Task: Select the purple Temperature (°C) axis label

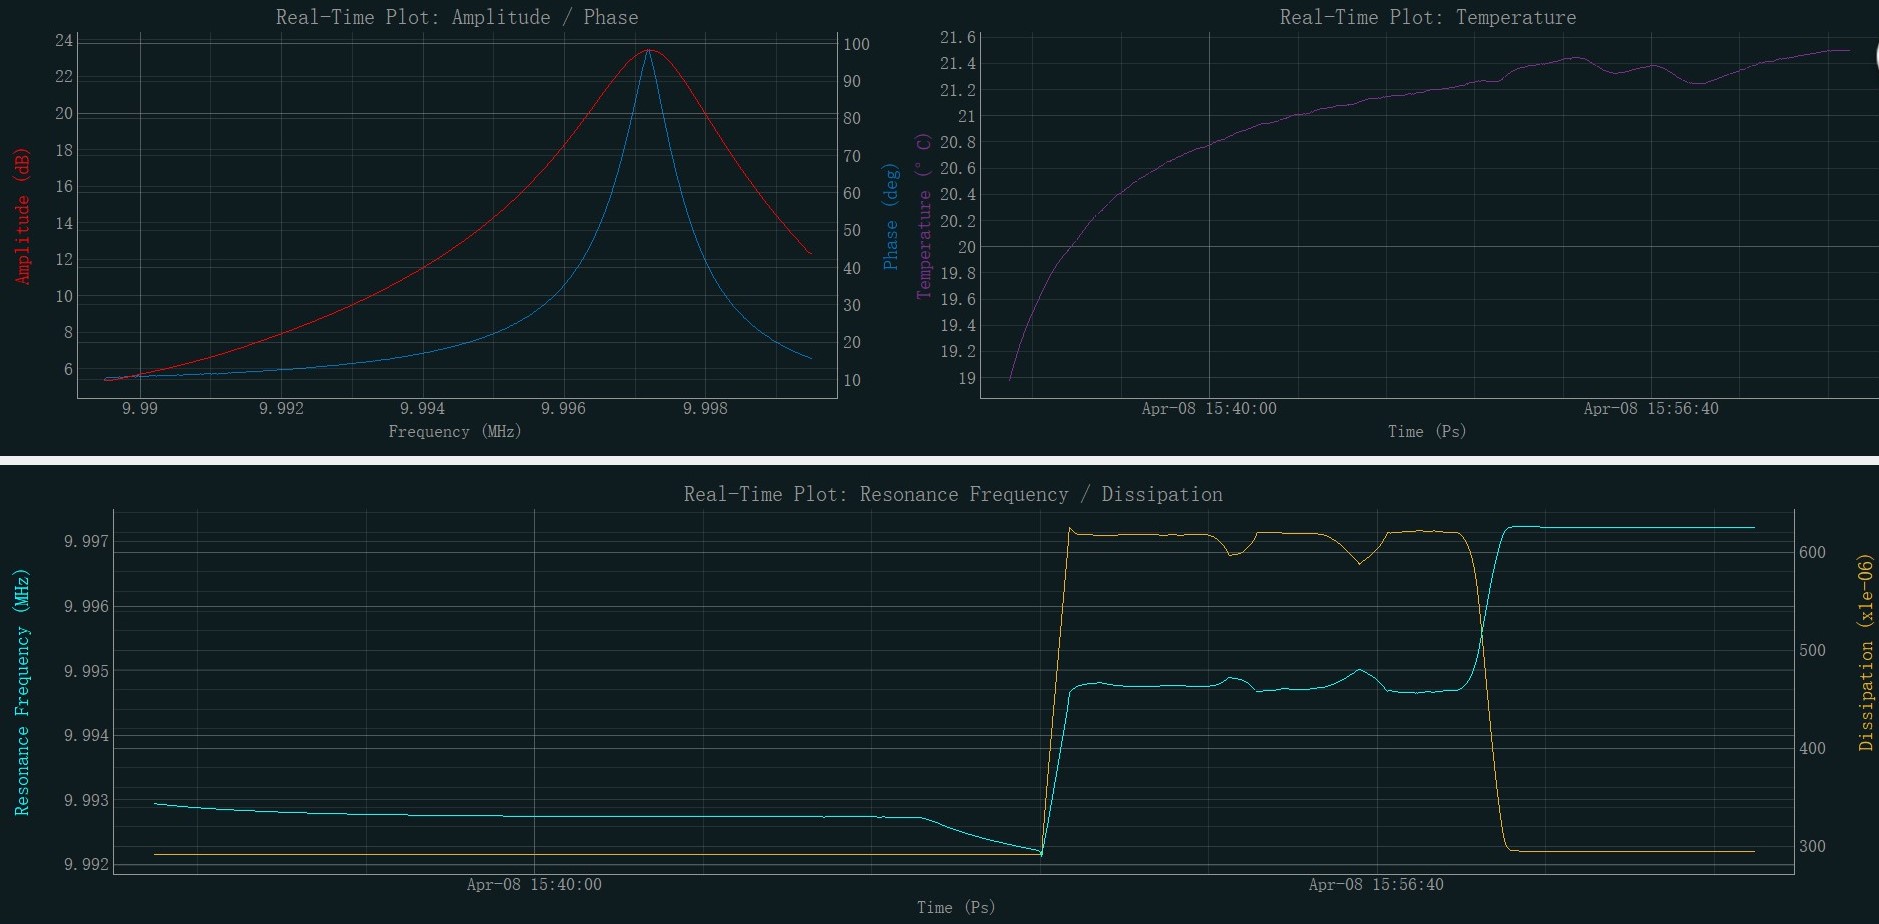Action: click(923, 216)
